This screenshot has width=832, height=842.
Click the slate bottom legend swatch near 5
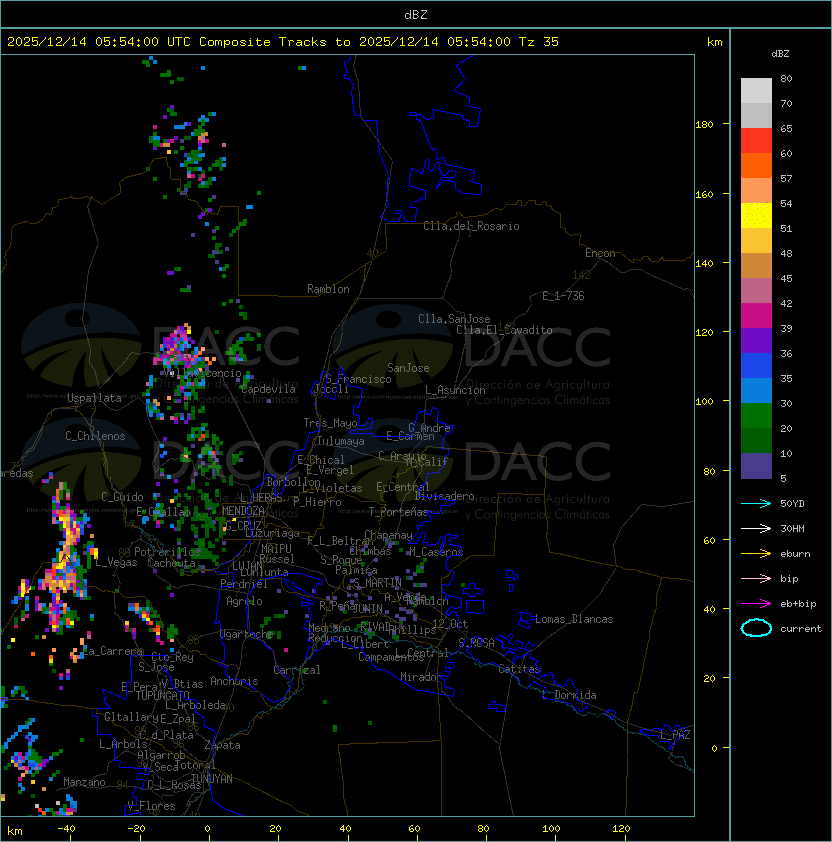click(756, 466)
